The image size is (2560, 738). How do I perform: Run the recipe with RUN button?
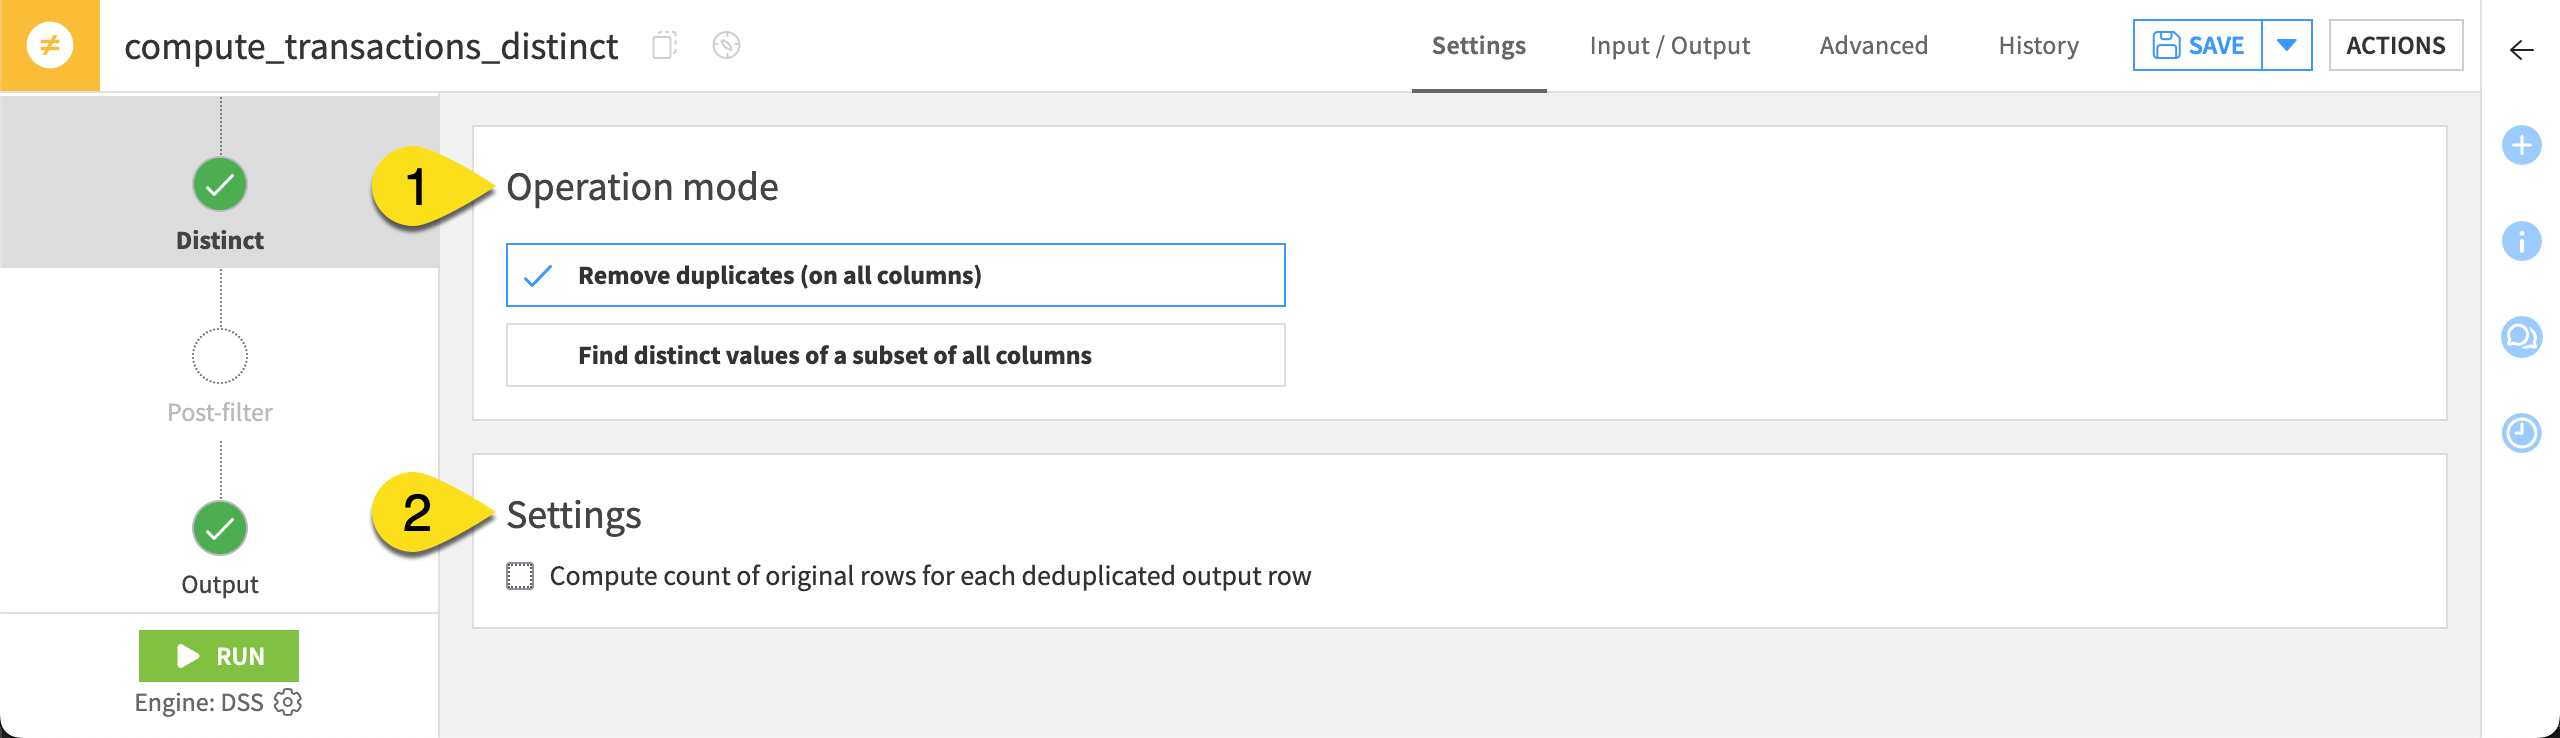tap(219, 656)
